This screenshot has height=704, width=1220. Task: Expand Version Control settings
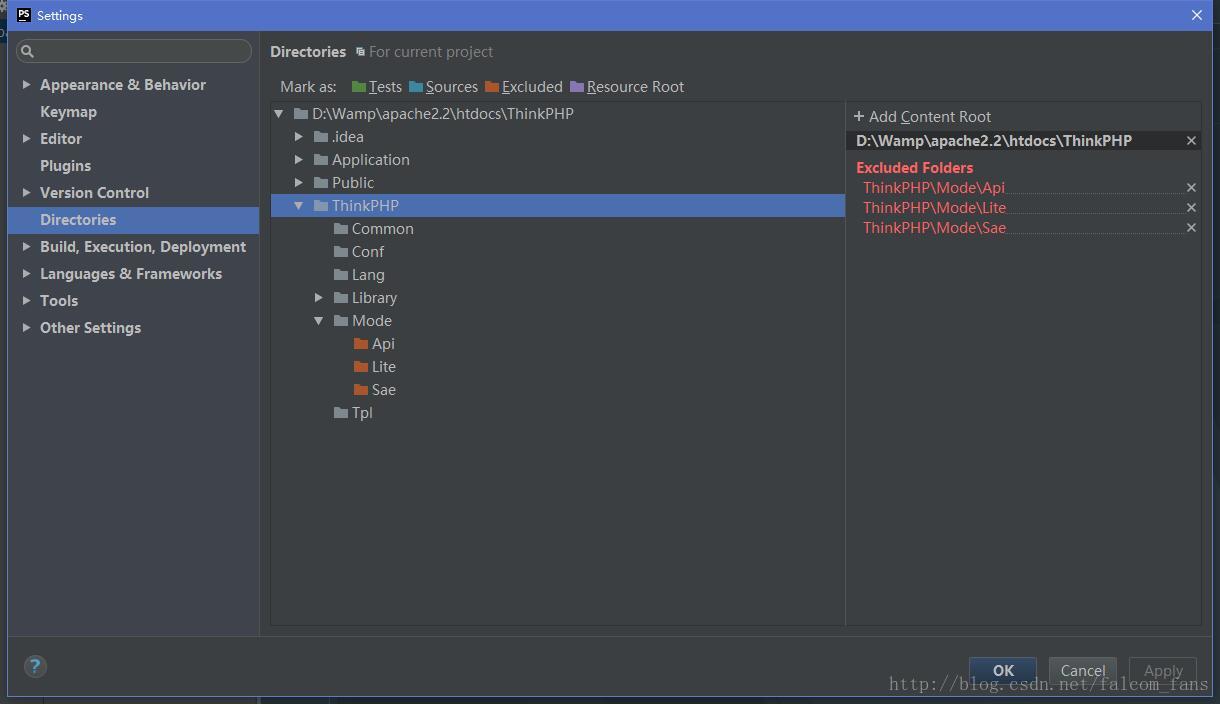26,193
